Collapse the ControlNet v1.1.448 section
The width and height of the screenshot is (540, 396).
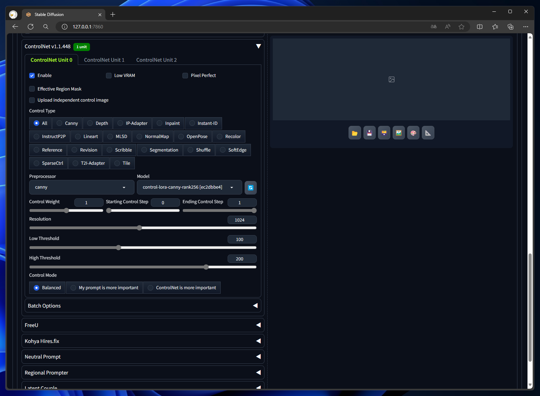pos(258,46)
